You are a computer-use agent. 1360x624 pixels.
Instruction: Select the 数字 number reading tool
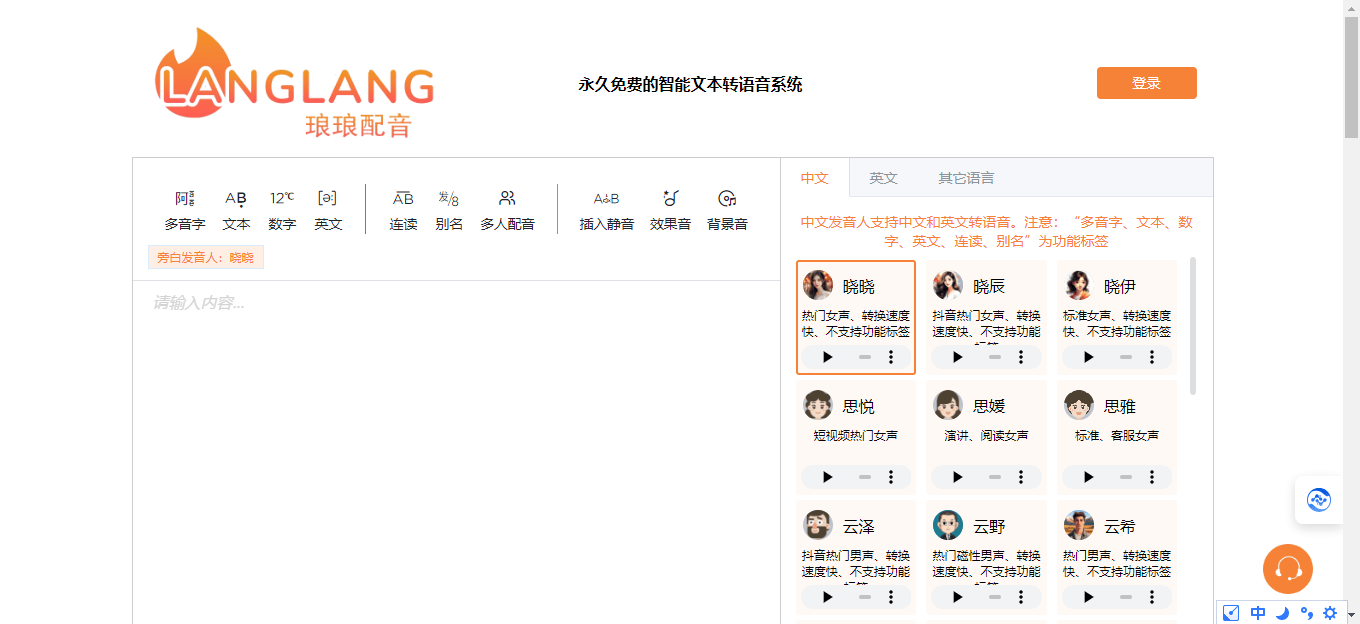pos(282,199)
